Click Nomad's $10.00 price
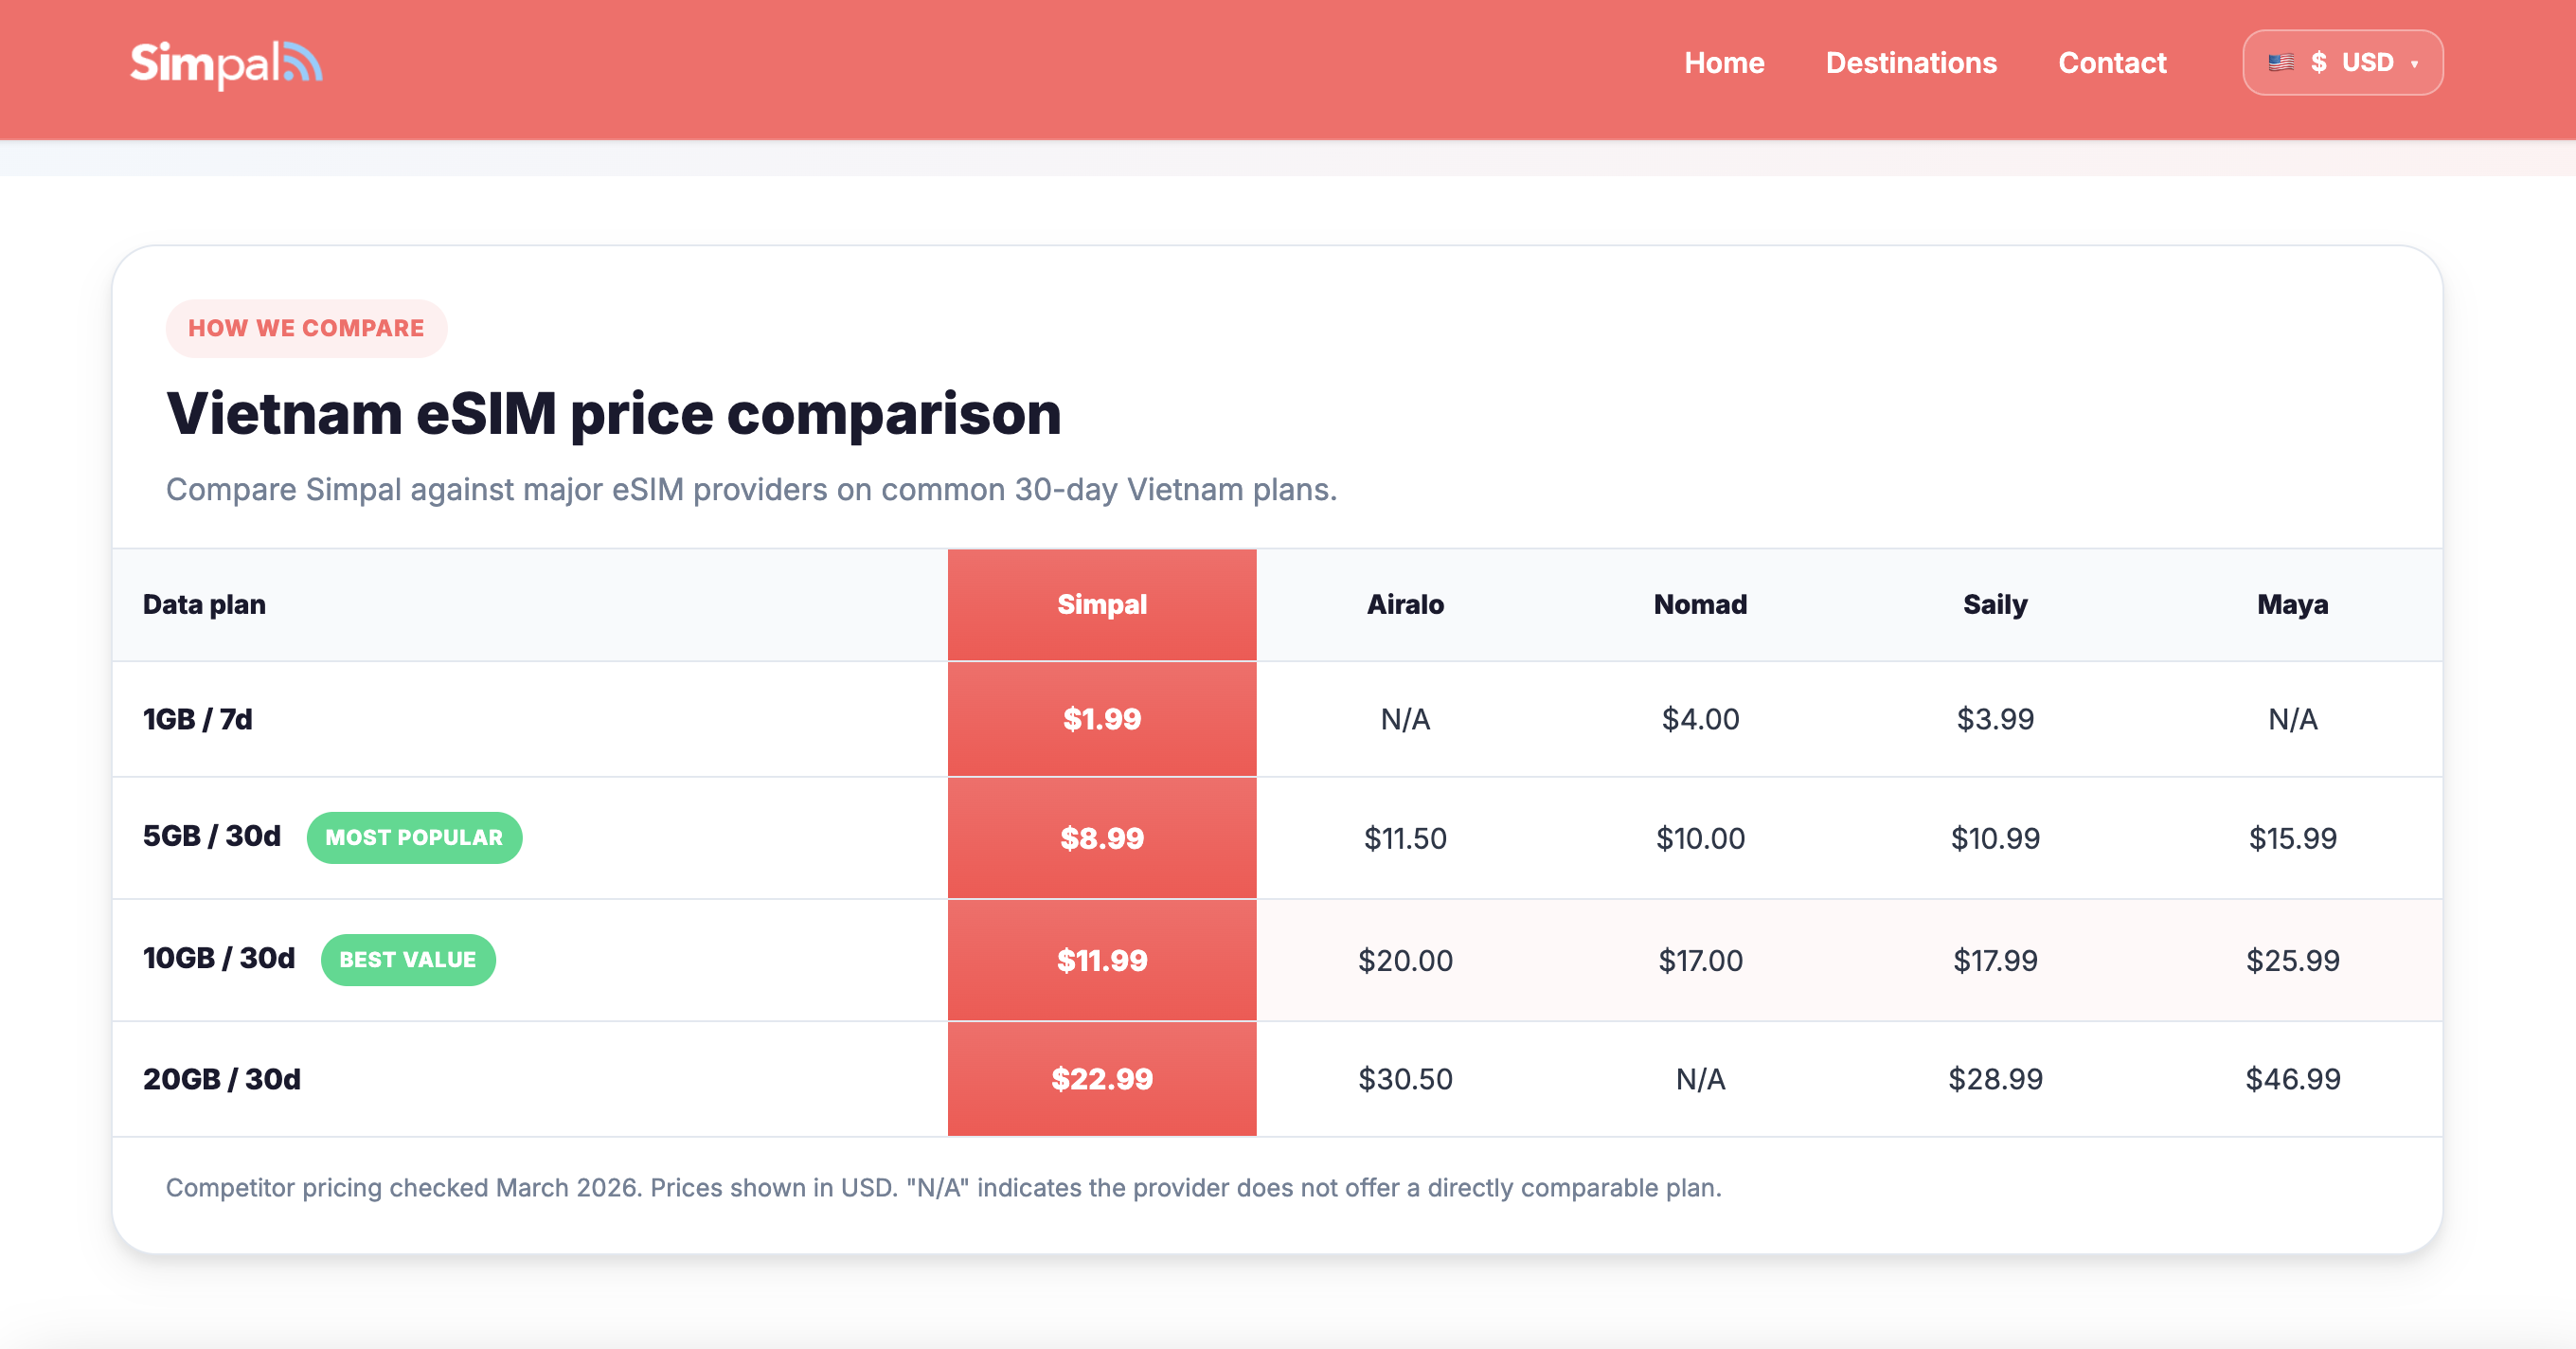Viewport: 2576px width, 1349px height. coord(1700,838)
